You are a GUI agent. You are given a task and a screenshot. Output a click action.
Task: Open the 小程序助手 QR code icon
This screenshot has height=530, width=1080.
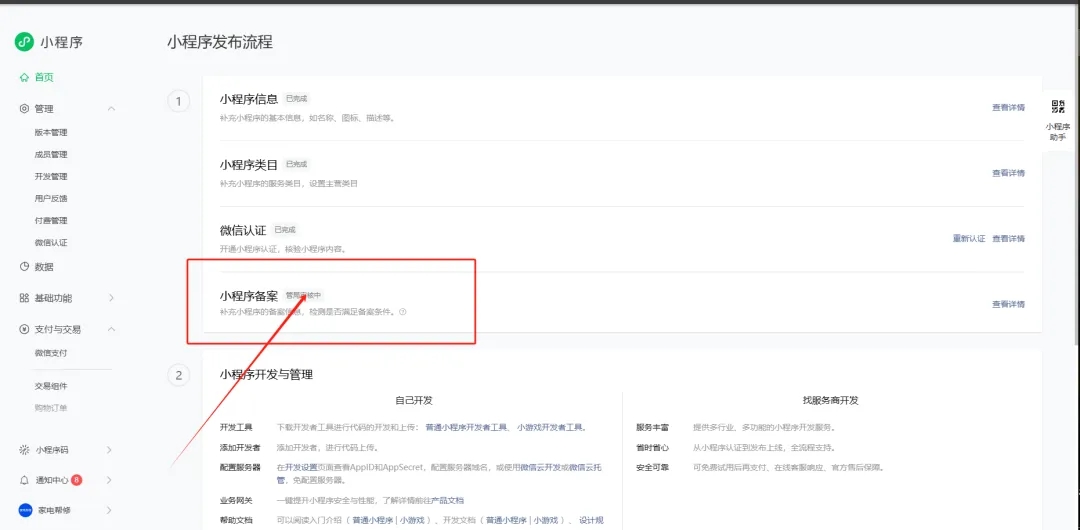1057,108
